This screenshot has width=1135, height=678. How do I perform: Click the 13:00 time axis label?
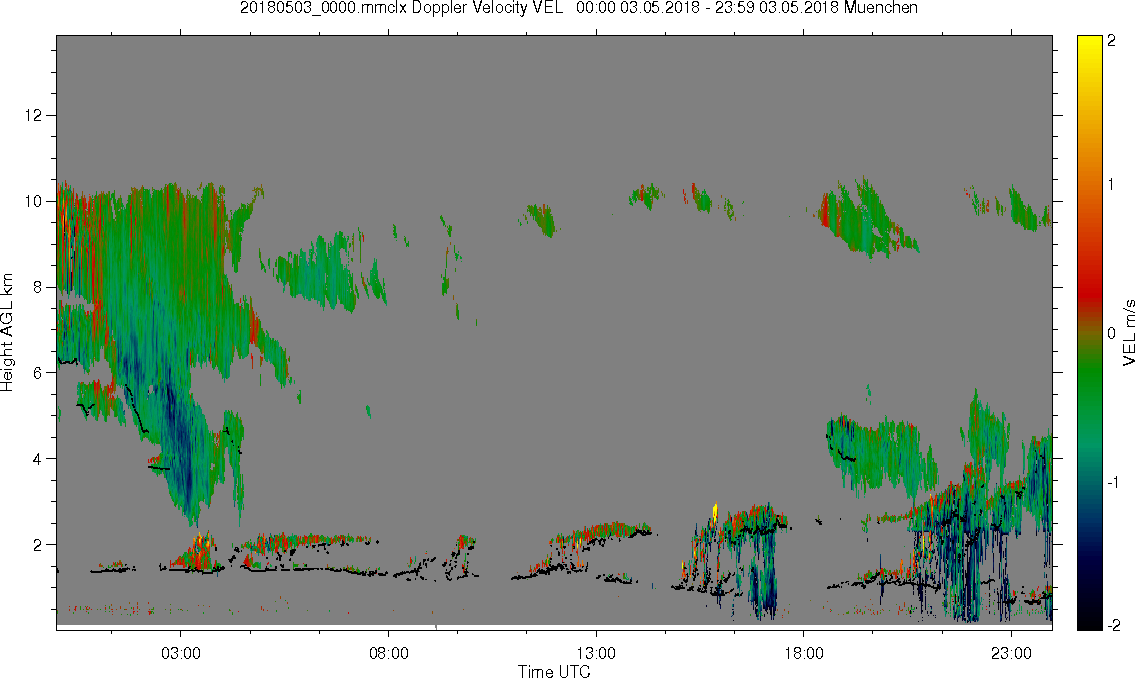pyautogui.click(x=596, y=653)
